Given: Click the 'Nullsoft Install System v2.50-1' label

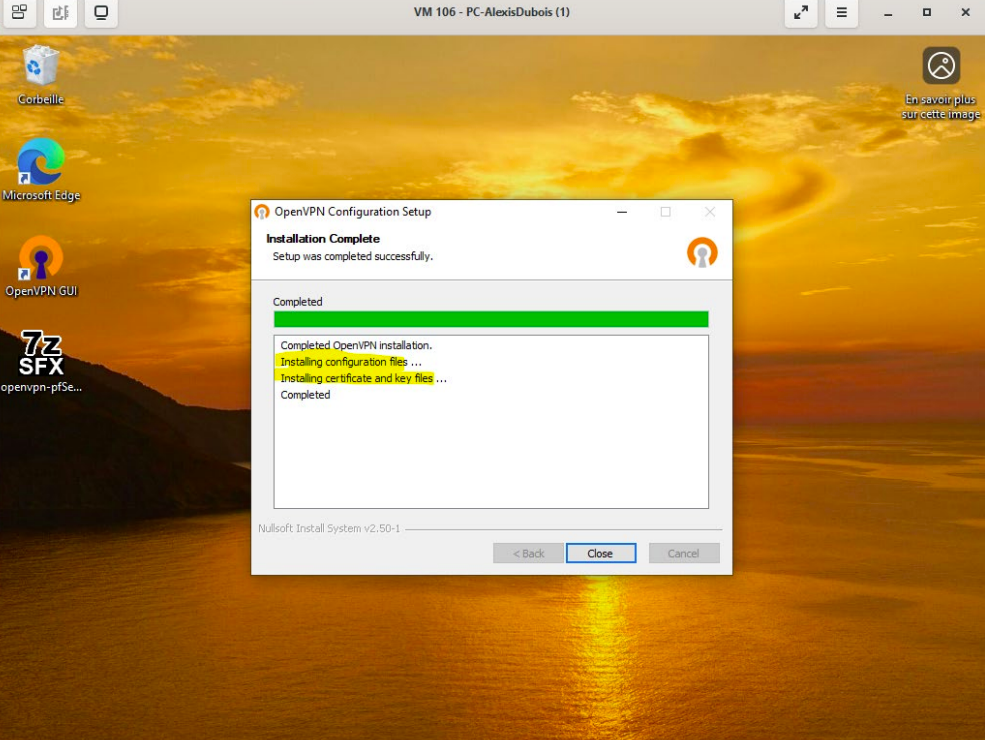Looking at the screenshot, I should pos(329,528).
